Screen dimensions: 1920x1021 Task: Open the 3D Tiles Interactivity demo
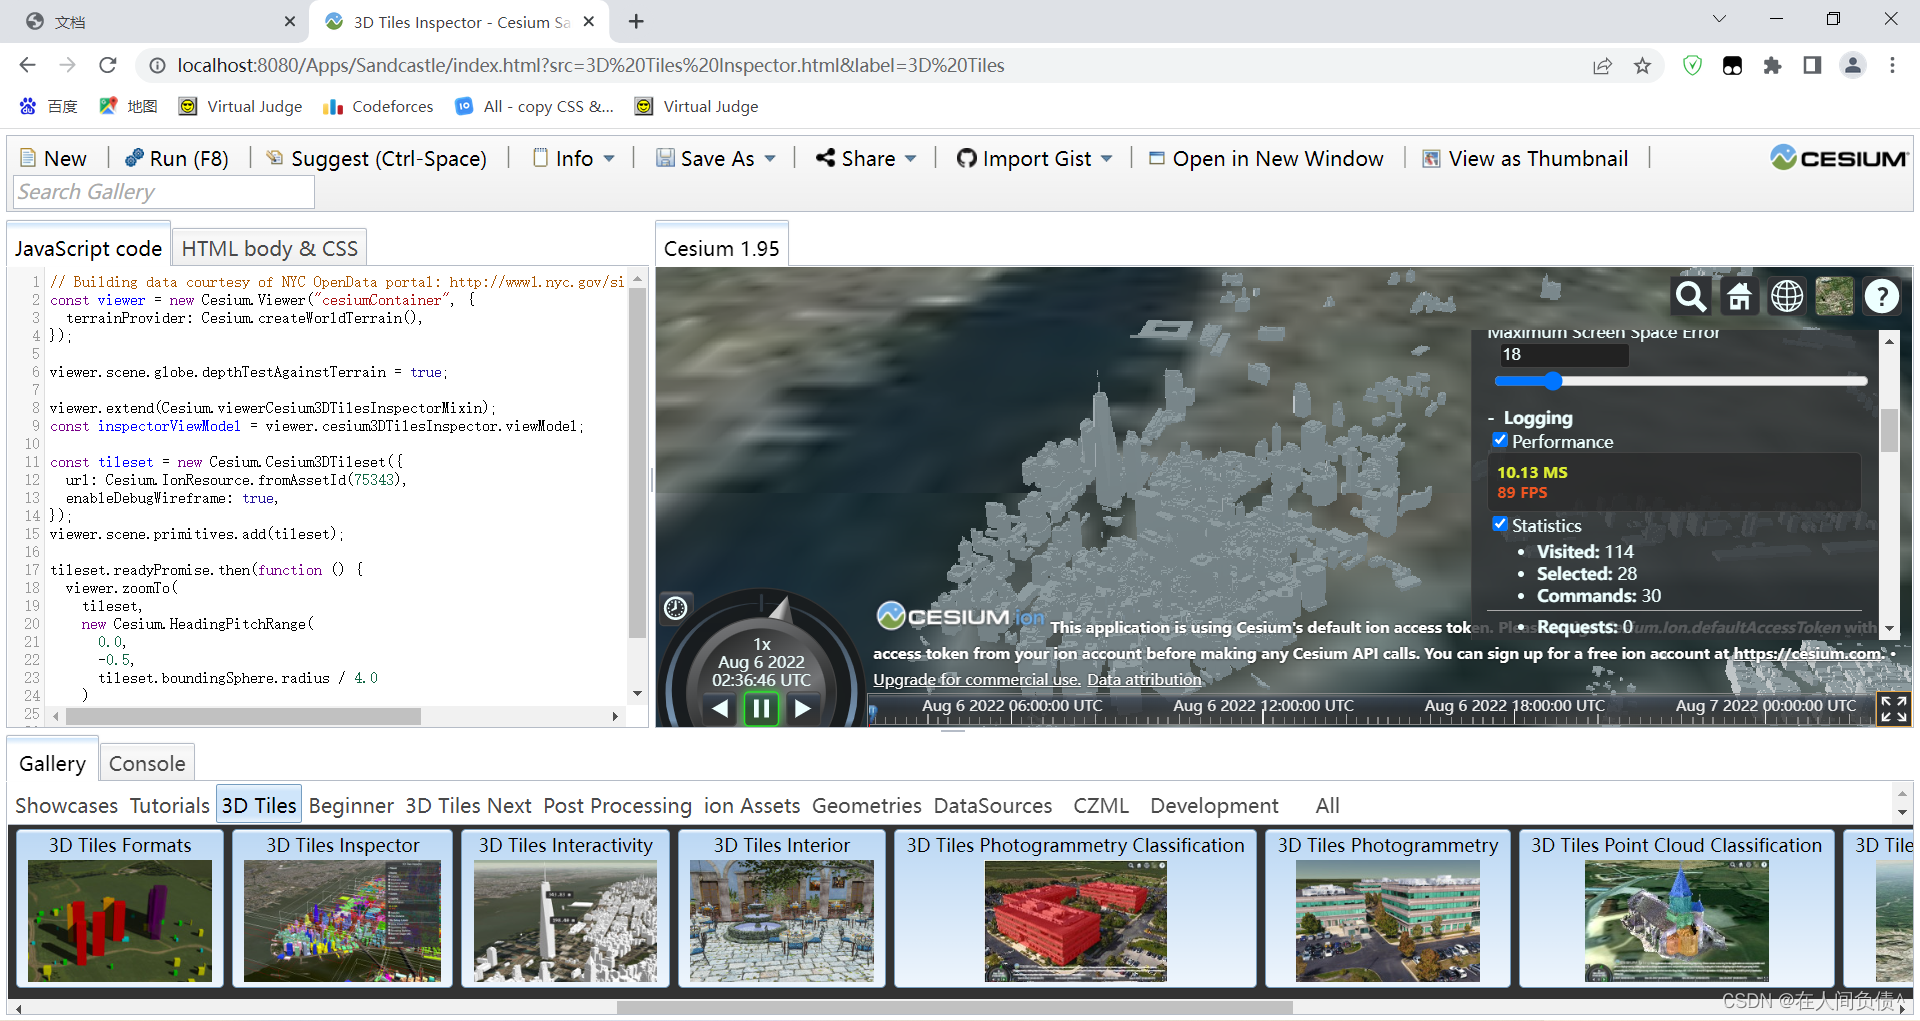coord(565,908)
